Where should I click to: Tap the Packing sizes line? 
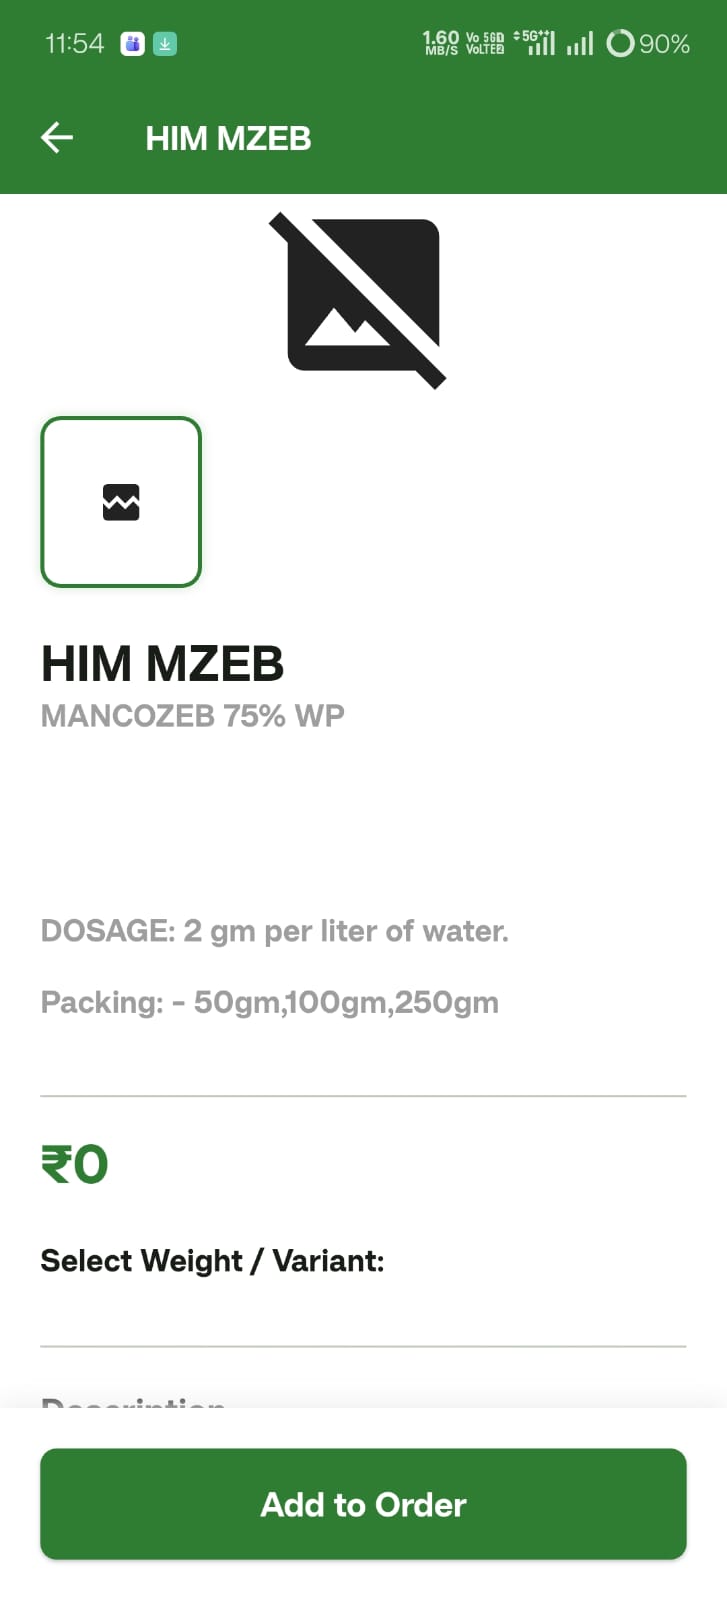(269, 1002)
